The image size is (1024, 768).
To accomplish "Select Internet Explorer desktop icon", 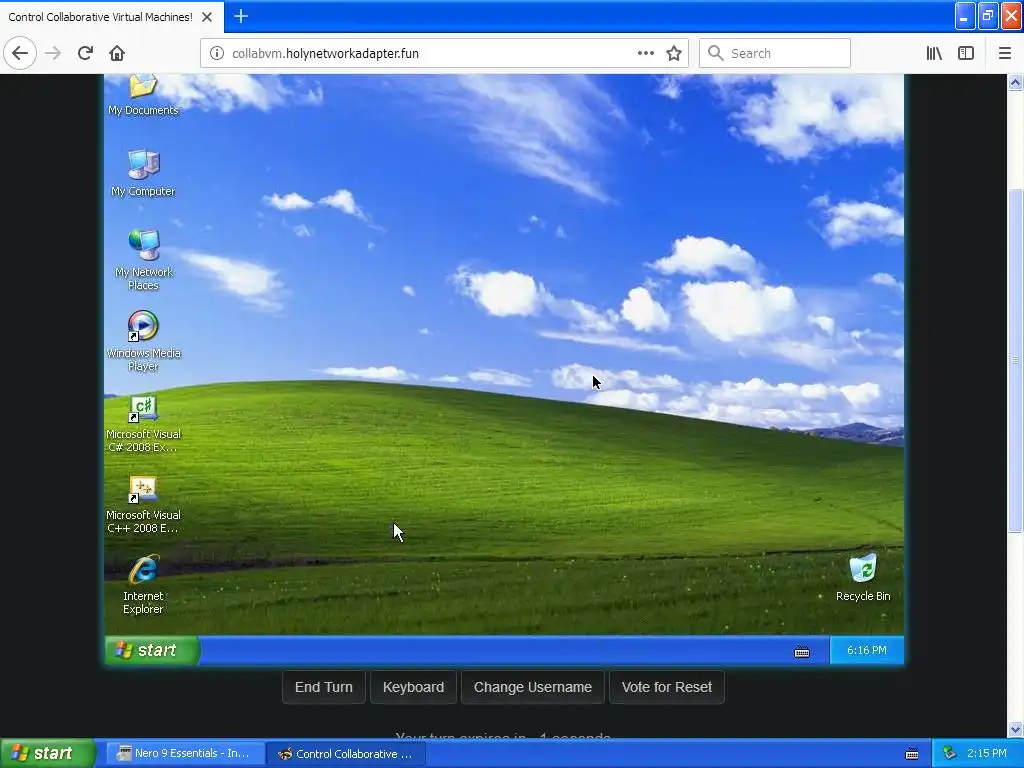I will pos(143,584).
